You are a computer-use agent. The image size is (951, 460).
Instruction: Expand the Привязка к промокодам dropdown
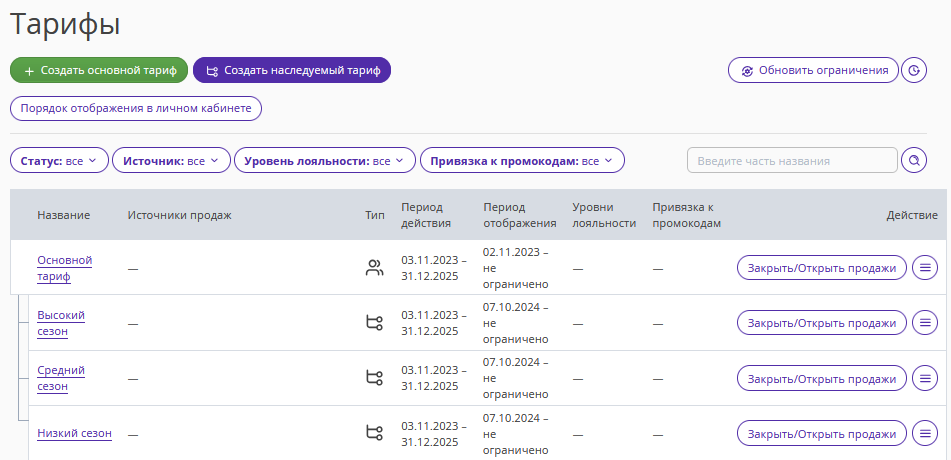click(x=522, y=161)
